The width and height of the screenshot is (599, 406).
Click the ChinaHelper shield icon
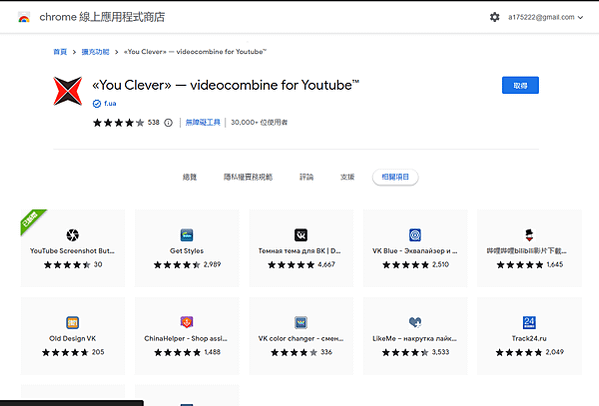pyautogui.click(x=187, y=322)
